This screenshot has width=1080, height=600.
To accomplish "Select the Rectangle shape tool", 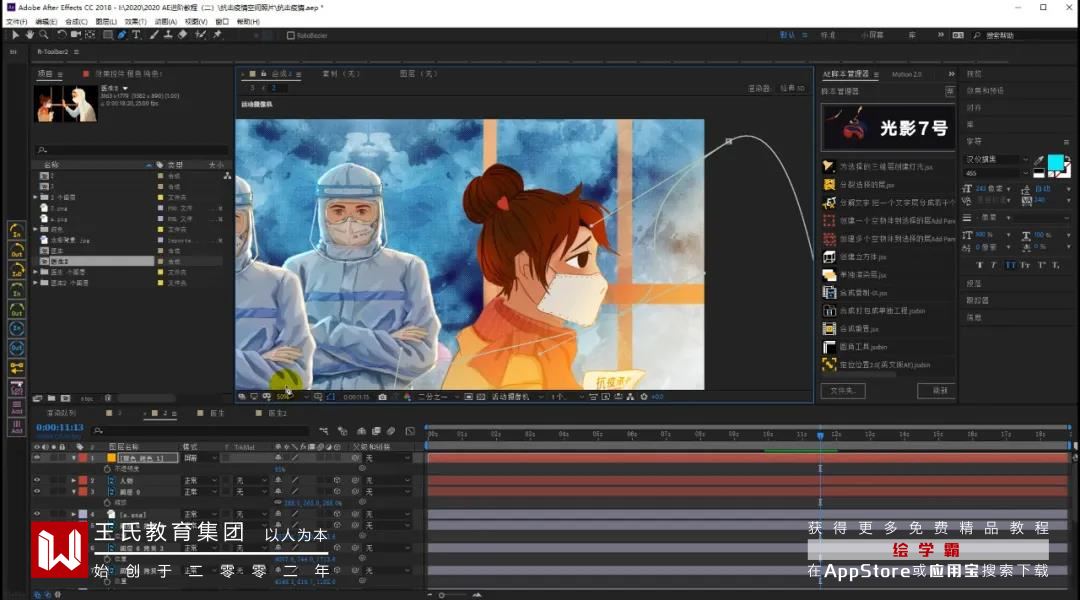I will pyautogui.click(x=108, y=34).
